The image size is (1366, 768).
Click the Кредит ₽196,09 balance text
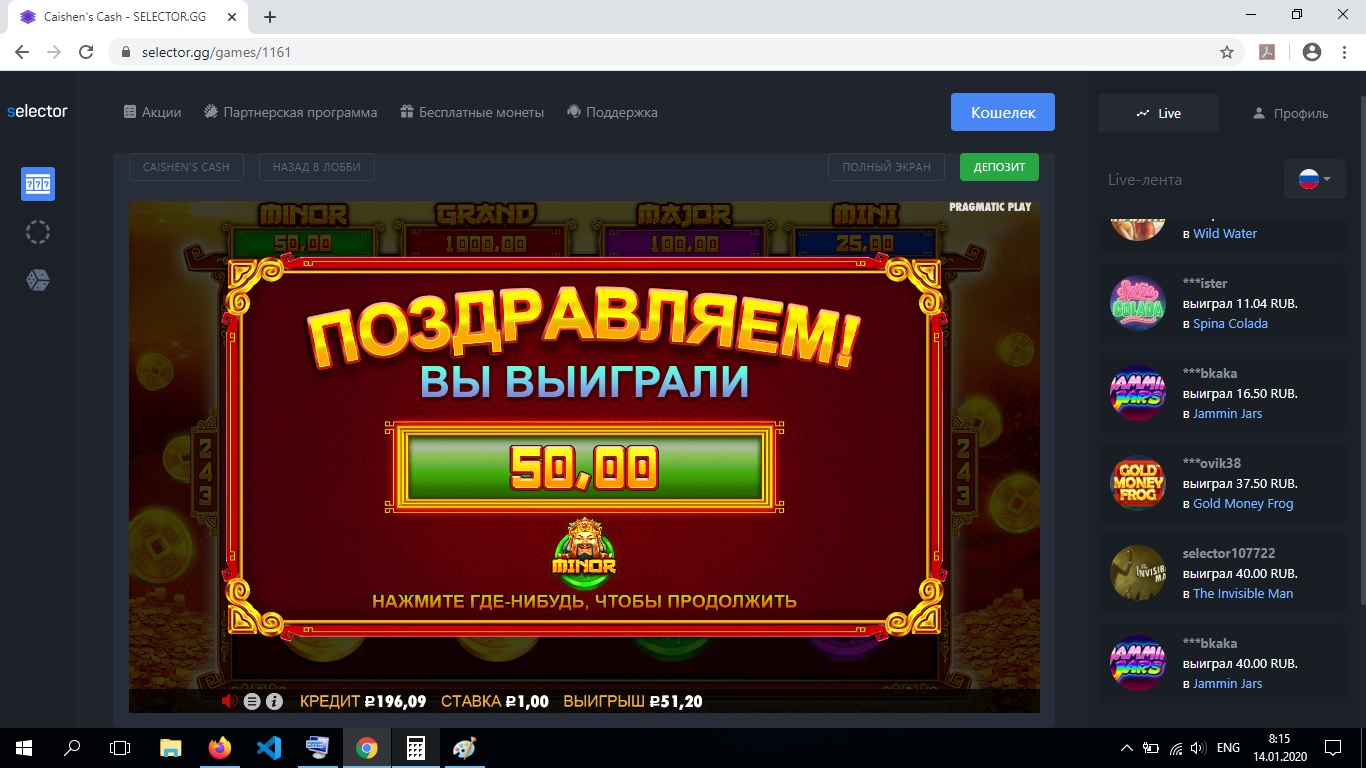[x=363, y=702]
